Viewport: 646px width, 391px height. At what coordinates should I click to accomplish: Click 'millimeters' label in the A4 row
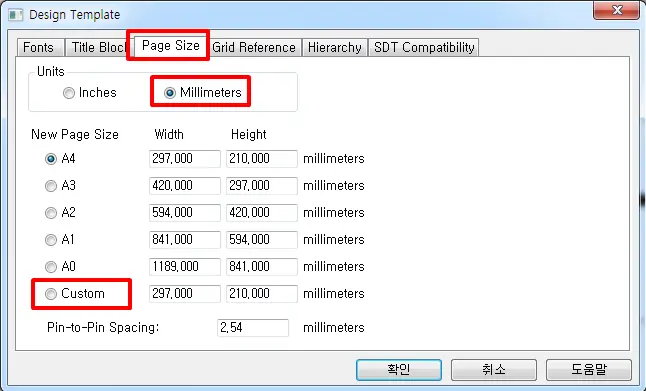click(334, 159)
